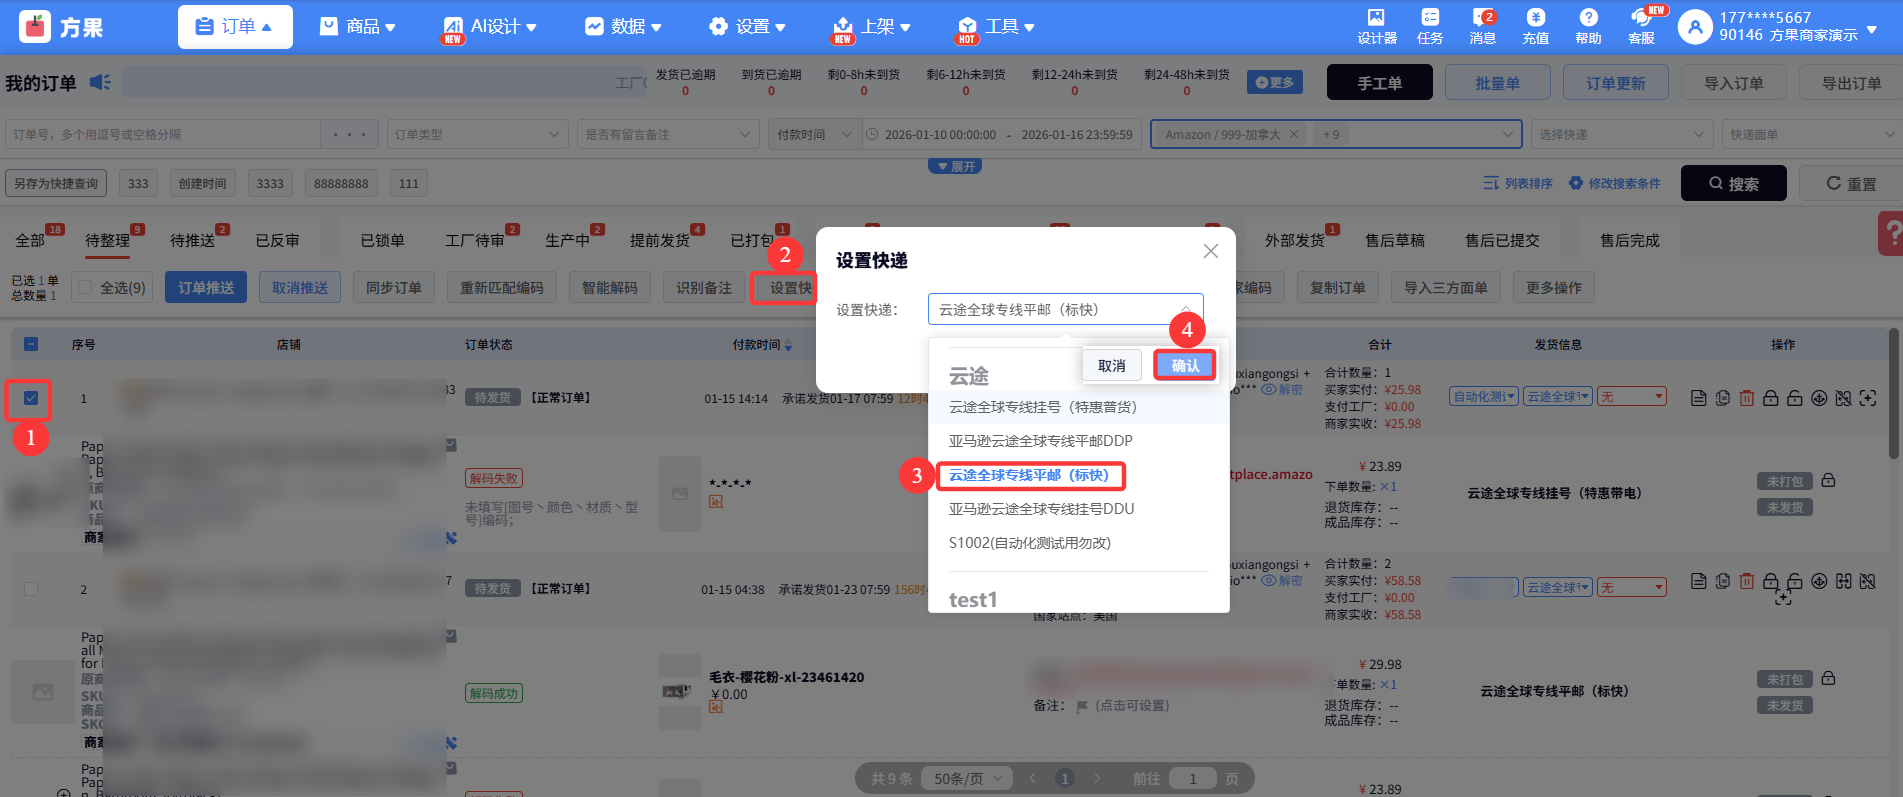Viewport: 1903px width, 797px height.
Task: Select 云途全球专线平邮（标快） in the list
Action: point(1029,475)
